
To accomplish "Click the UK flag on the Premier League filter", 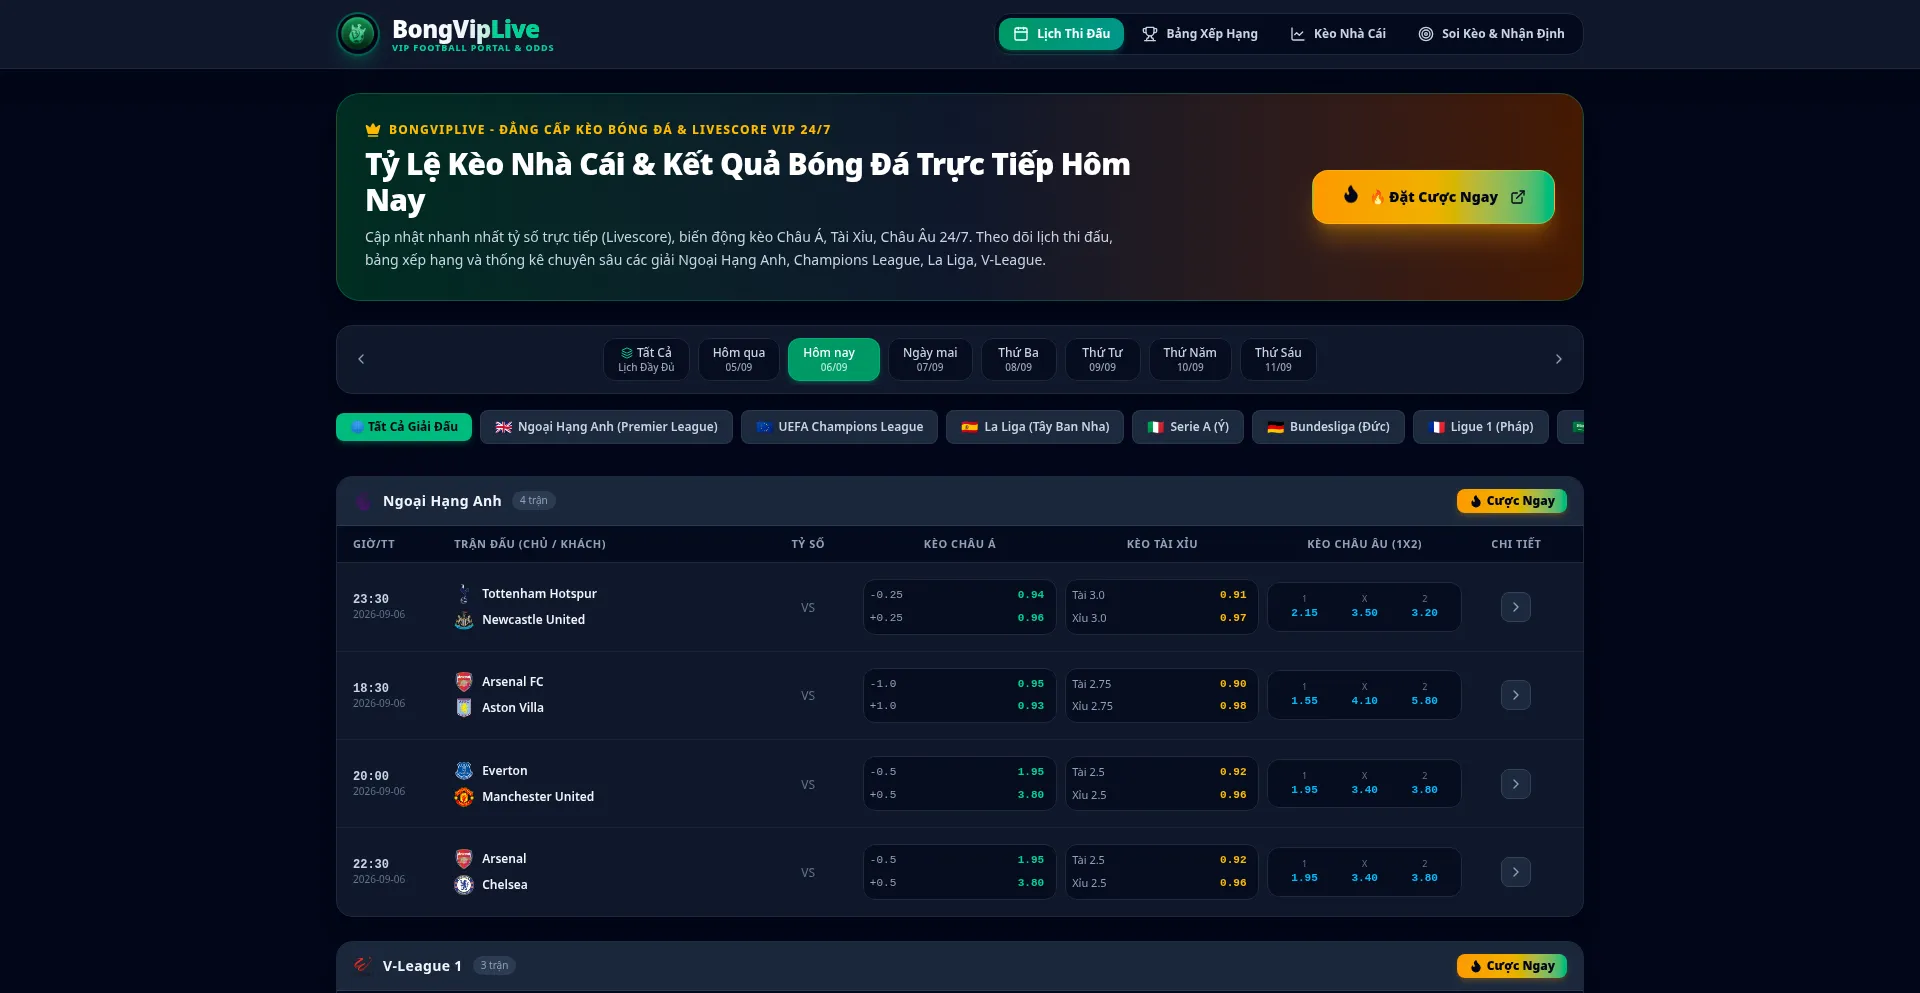I will 504,427.
